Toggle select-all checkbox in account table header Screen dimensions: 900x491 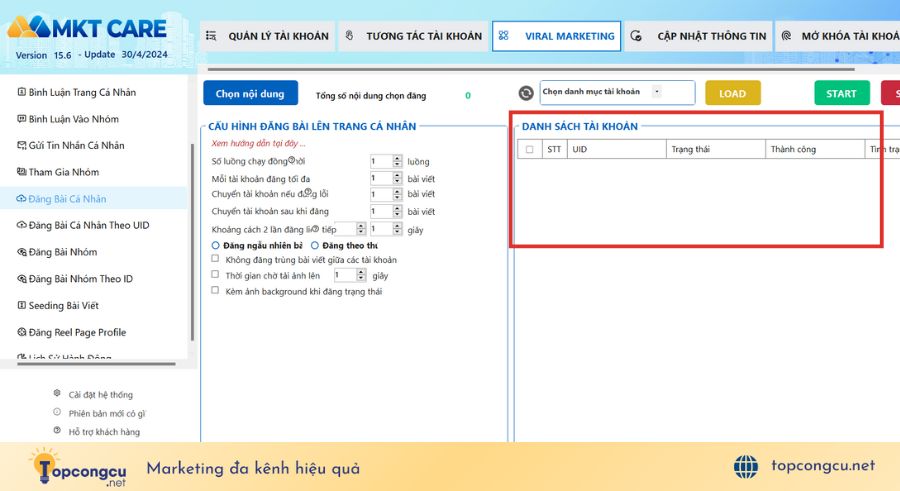529,149
